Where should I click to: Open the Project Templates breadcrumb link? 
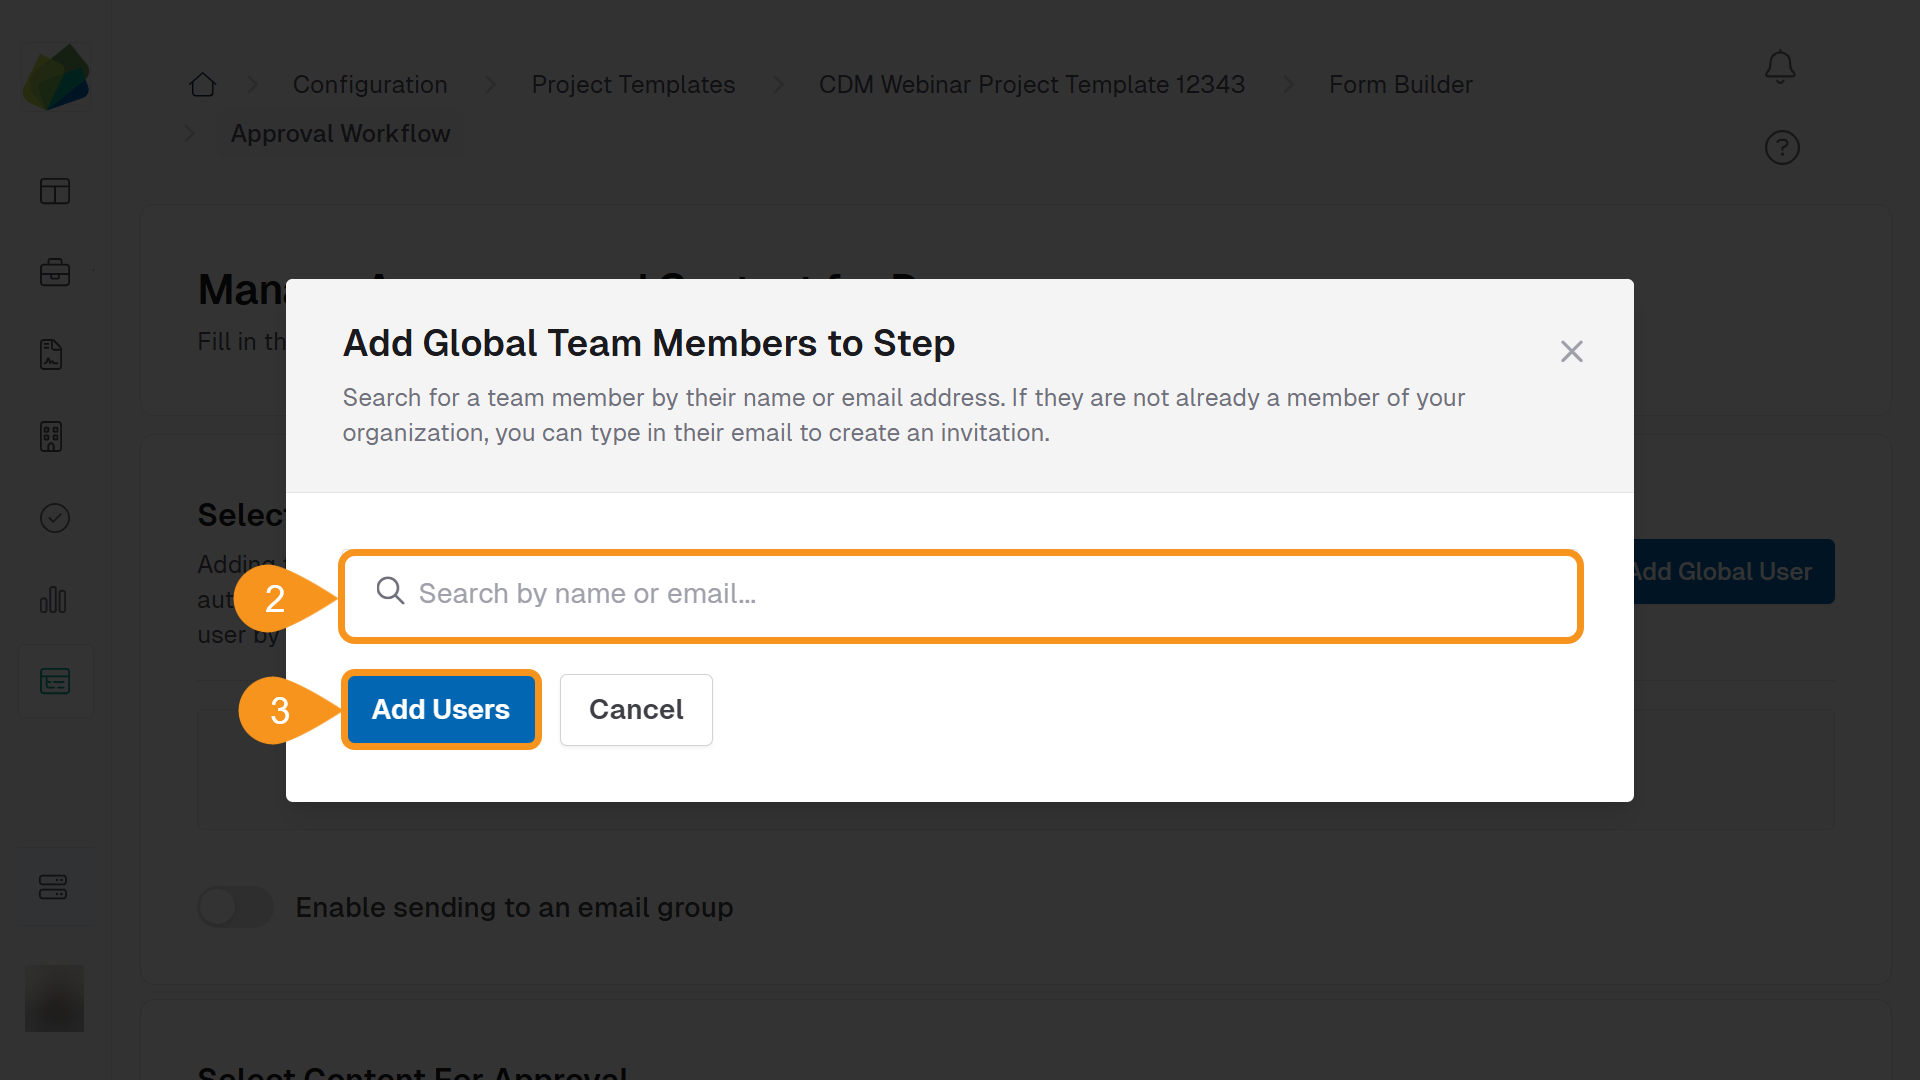633,84
